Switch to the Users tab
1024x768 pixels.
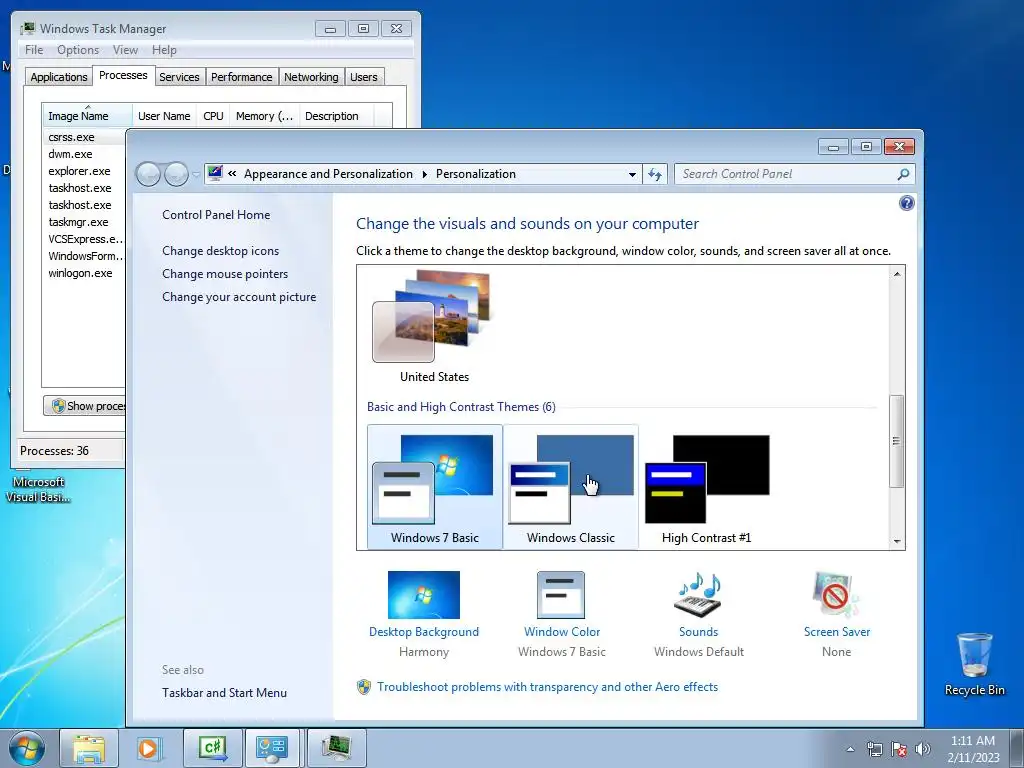click(x=363, y=76)
